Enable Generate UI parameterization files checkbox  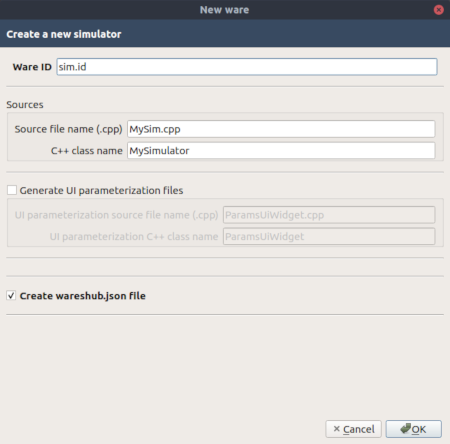coord(12,190)
